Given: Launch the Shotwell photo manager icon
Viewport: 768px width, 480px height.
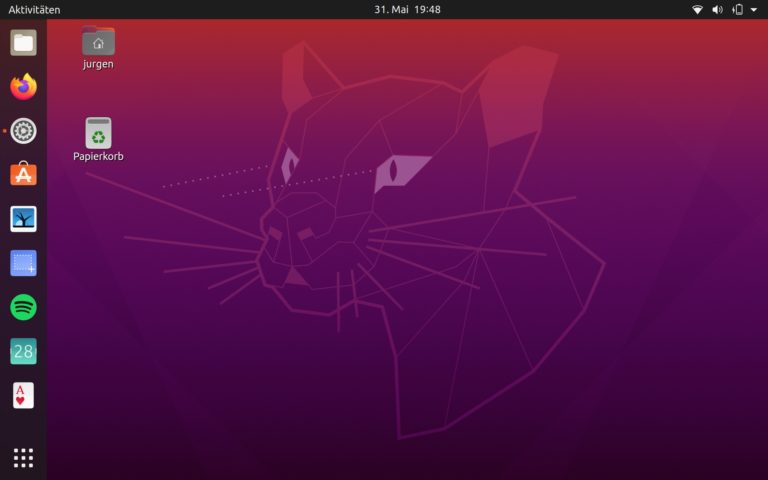Looking at the screenshot, I should click(23, 219).
